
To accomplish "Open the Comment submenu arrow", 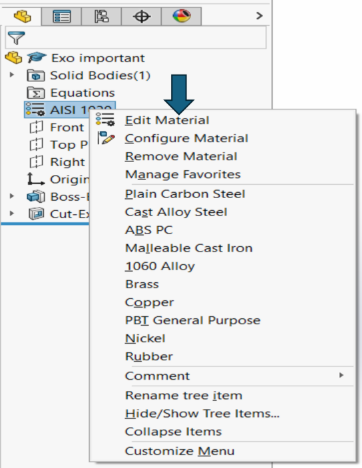I will pyautogui.click(x=341, y=375).
